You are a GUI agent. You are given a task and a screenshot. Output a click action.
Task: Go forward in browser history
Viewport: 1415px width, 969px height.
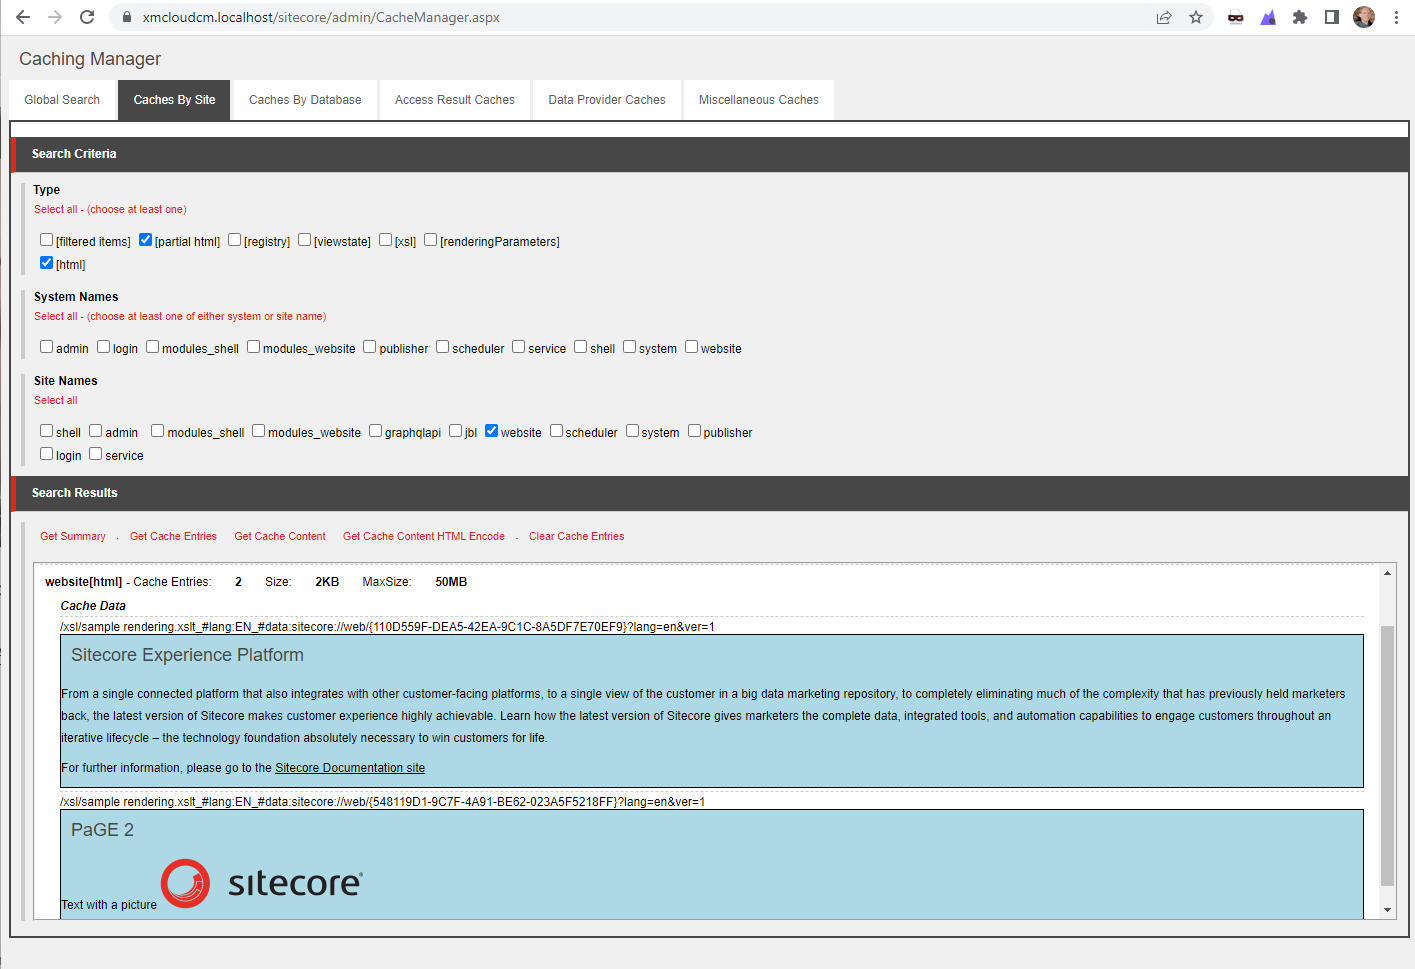coord(55,17)
